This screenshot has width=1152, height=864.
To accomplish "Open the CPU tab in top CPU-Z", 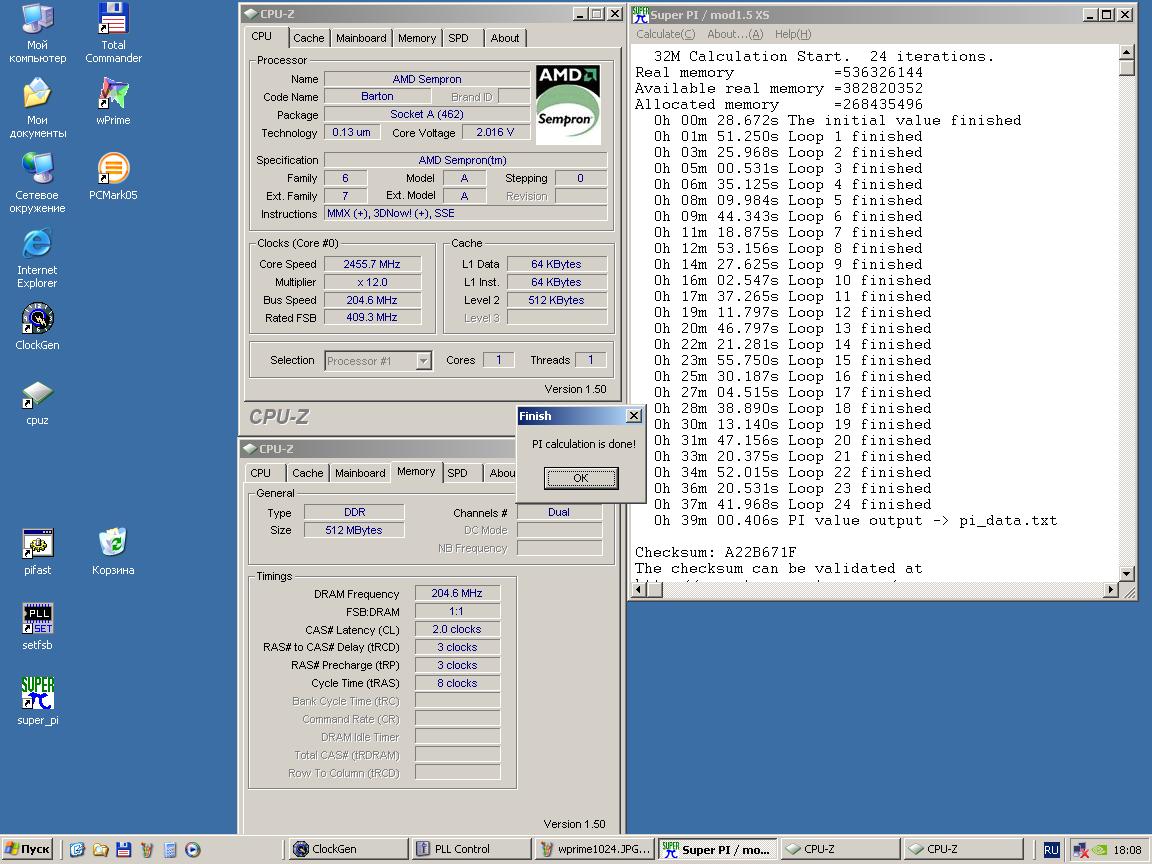I will (262, 37).
